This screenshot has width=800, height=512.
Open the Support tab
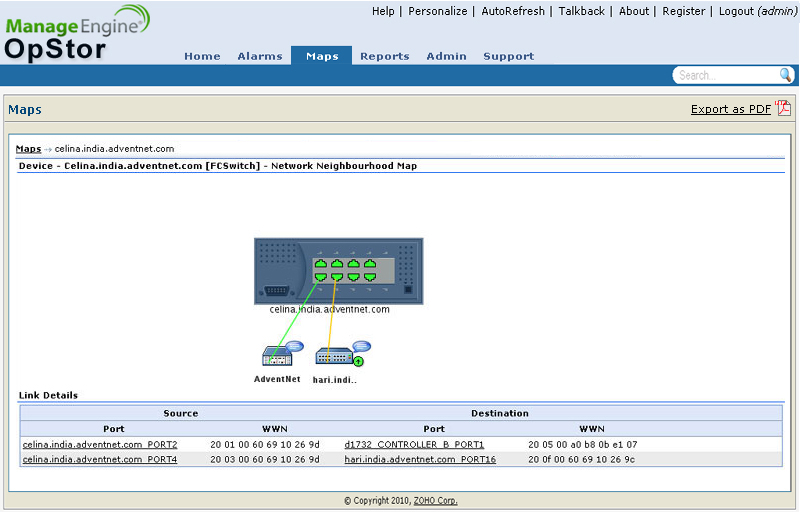(508, 57)
